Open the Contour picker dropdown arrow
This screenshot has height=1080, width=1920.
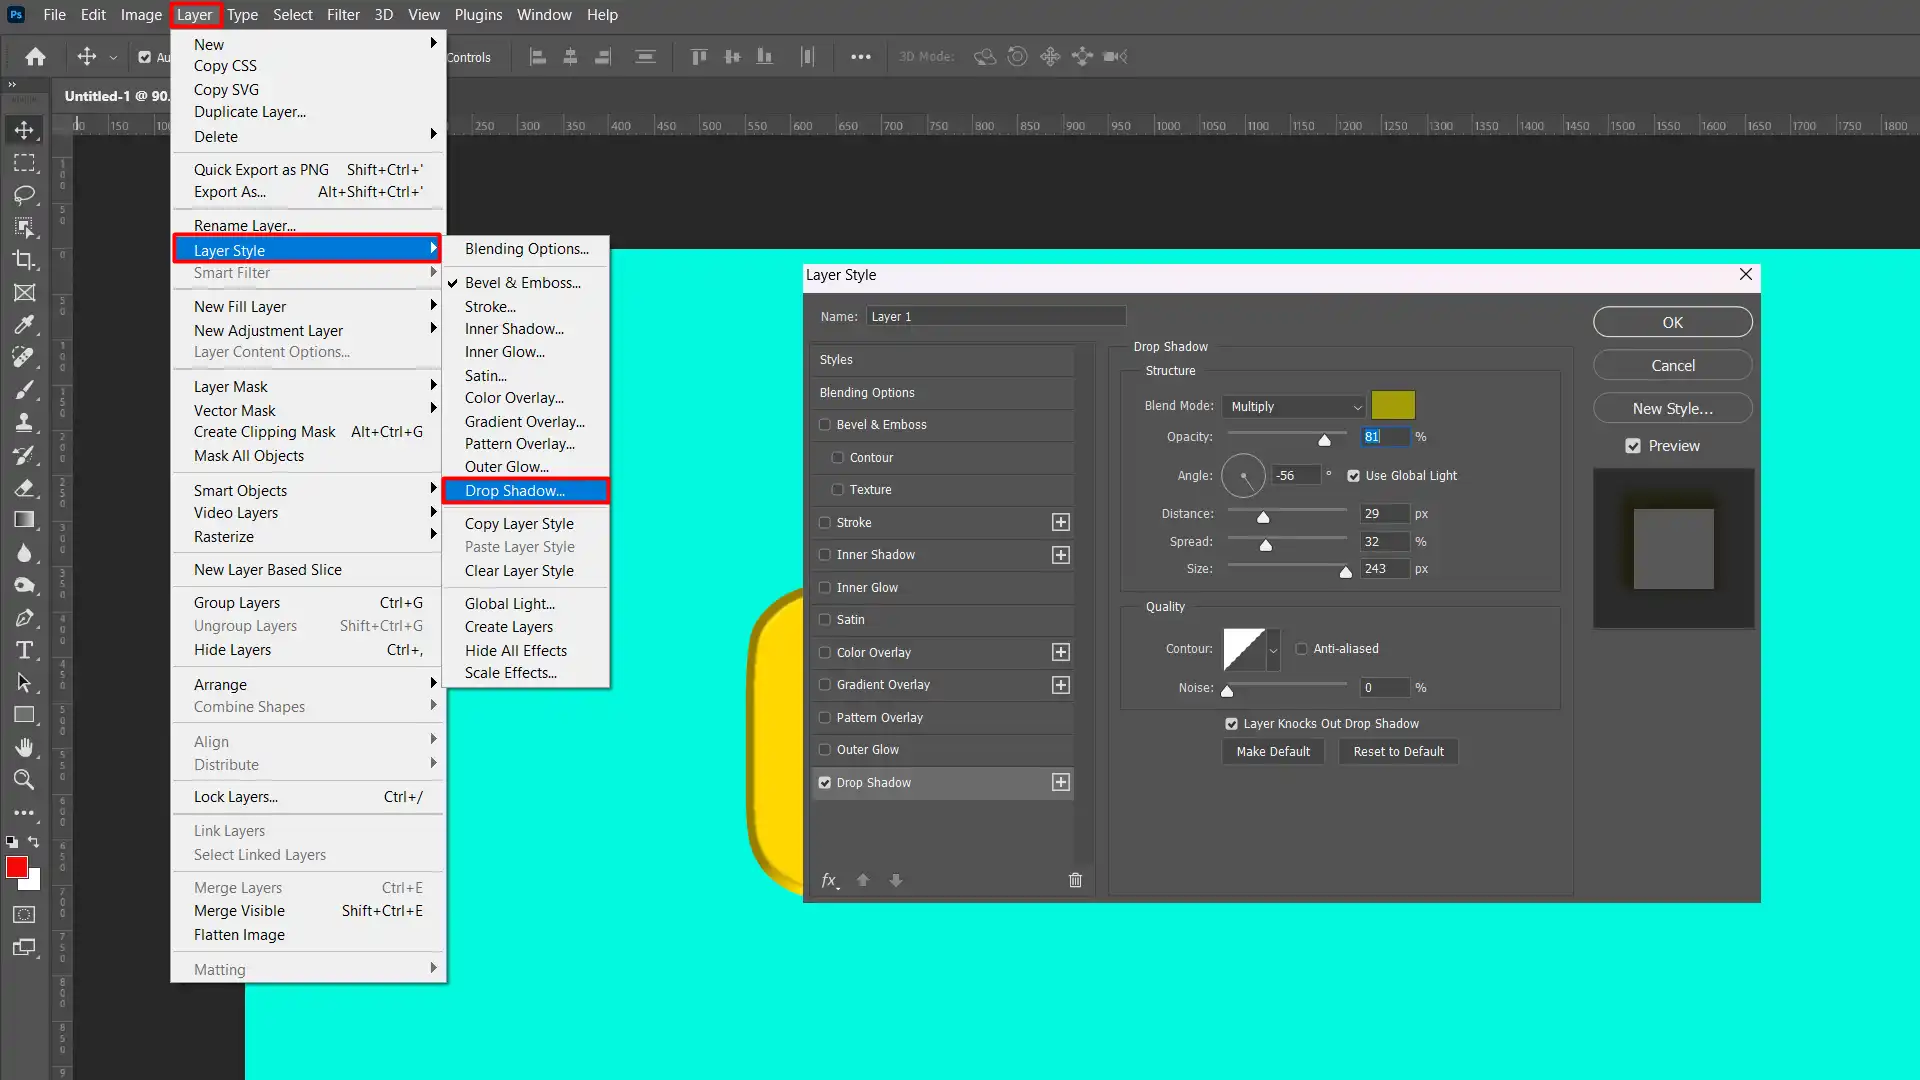click(x=1273, y=650)
